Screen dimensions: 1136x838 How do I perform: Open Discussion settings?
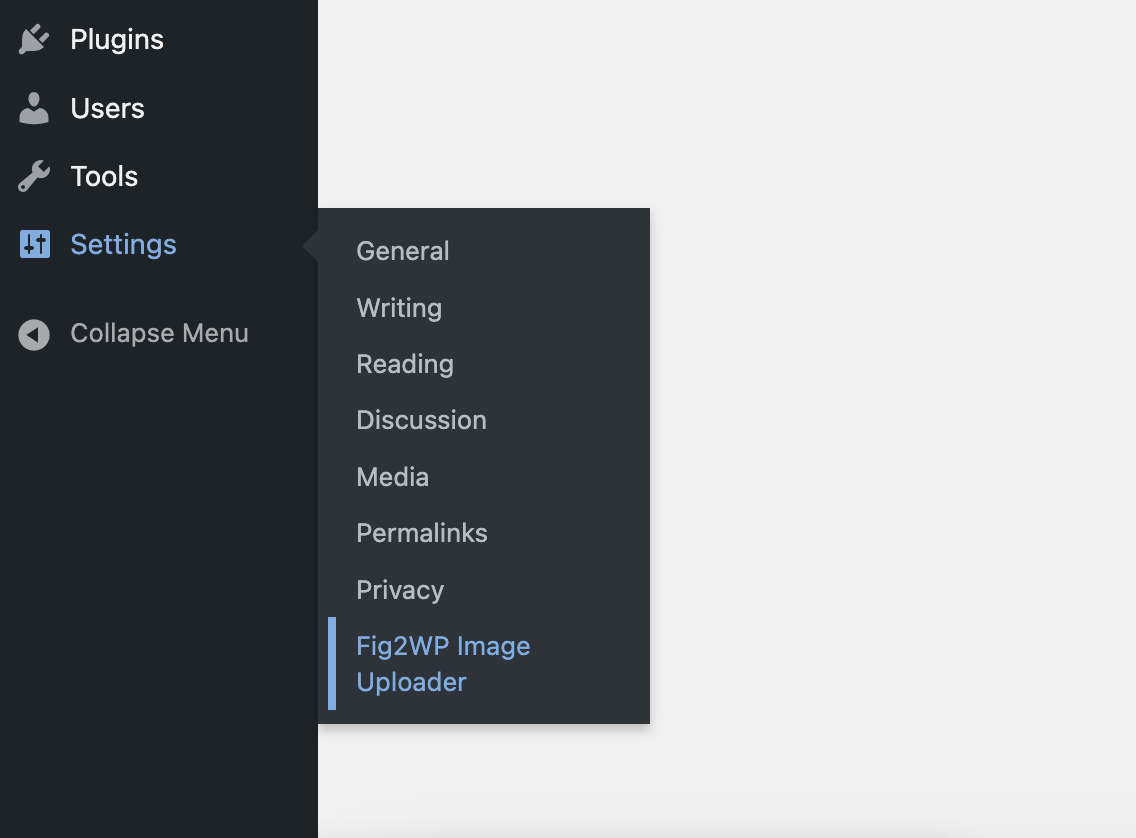click(421, 420)
